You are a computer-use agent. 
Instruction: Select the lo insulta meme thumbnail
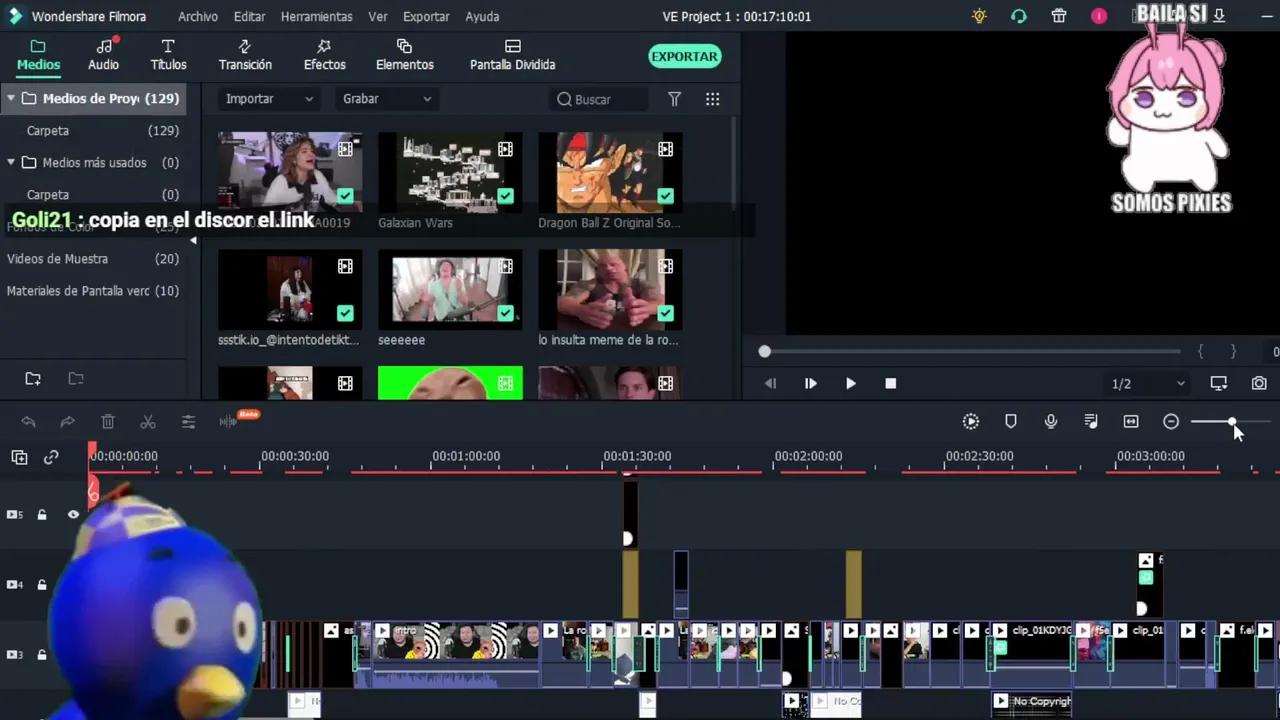[610, 289]
